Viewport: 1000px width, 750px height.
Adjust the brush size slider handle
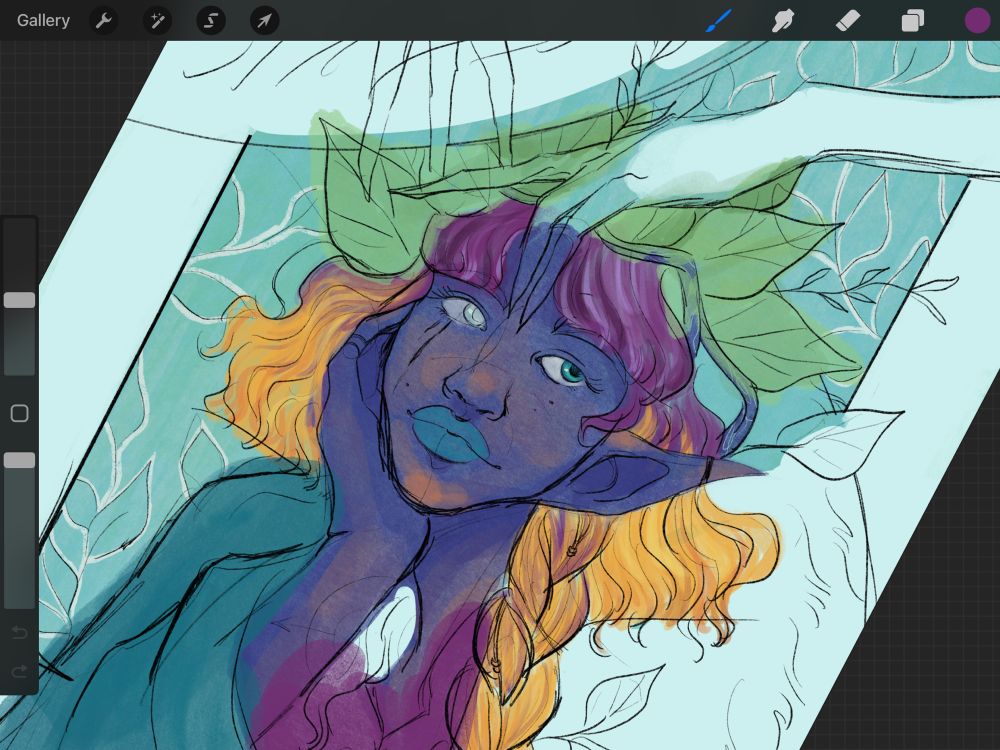[x=20, y=300]
